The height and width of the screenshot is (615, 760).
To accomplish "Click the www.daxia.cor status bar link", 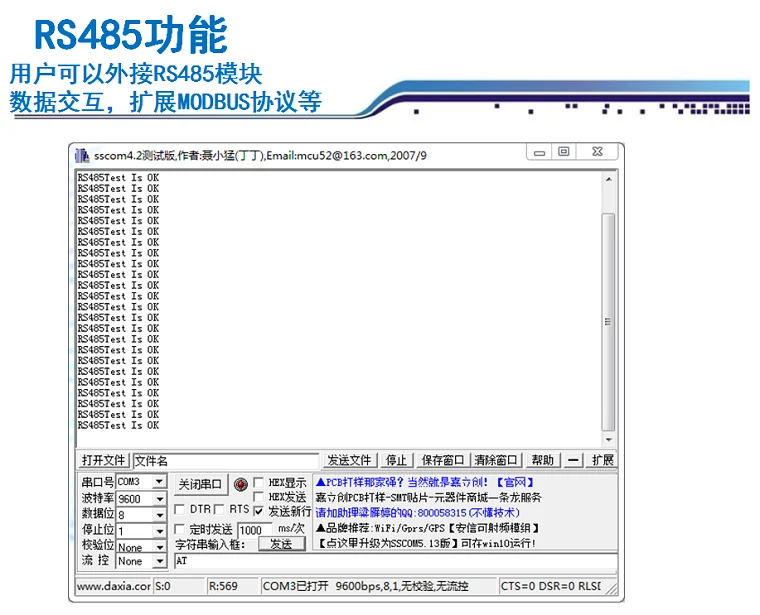I will (x=113, y=586).
